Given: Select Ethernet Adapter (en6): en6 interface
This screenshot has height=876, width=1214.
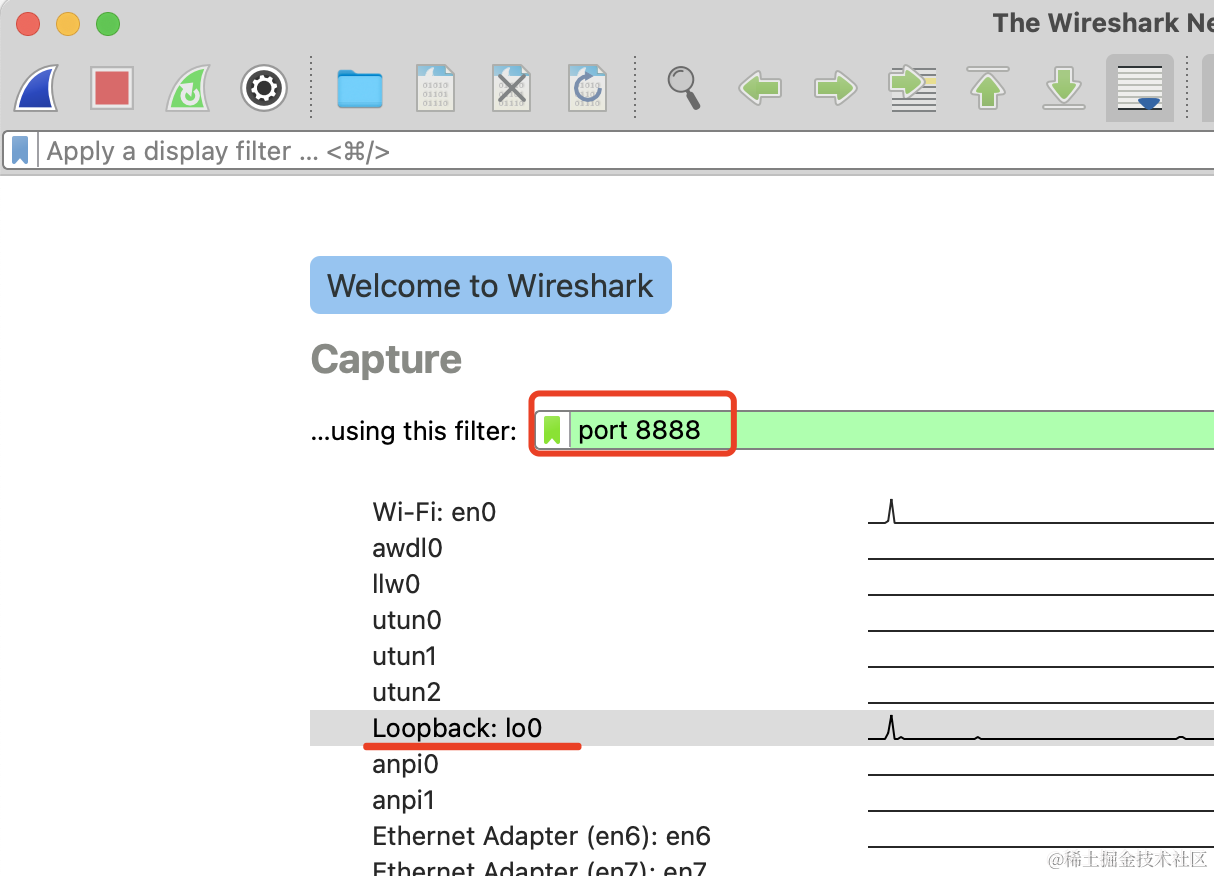Looking at the screenshot, I should pos(541,836).
